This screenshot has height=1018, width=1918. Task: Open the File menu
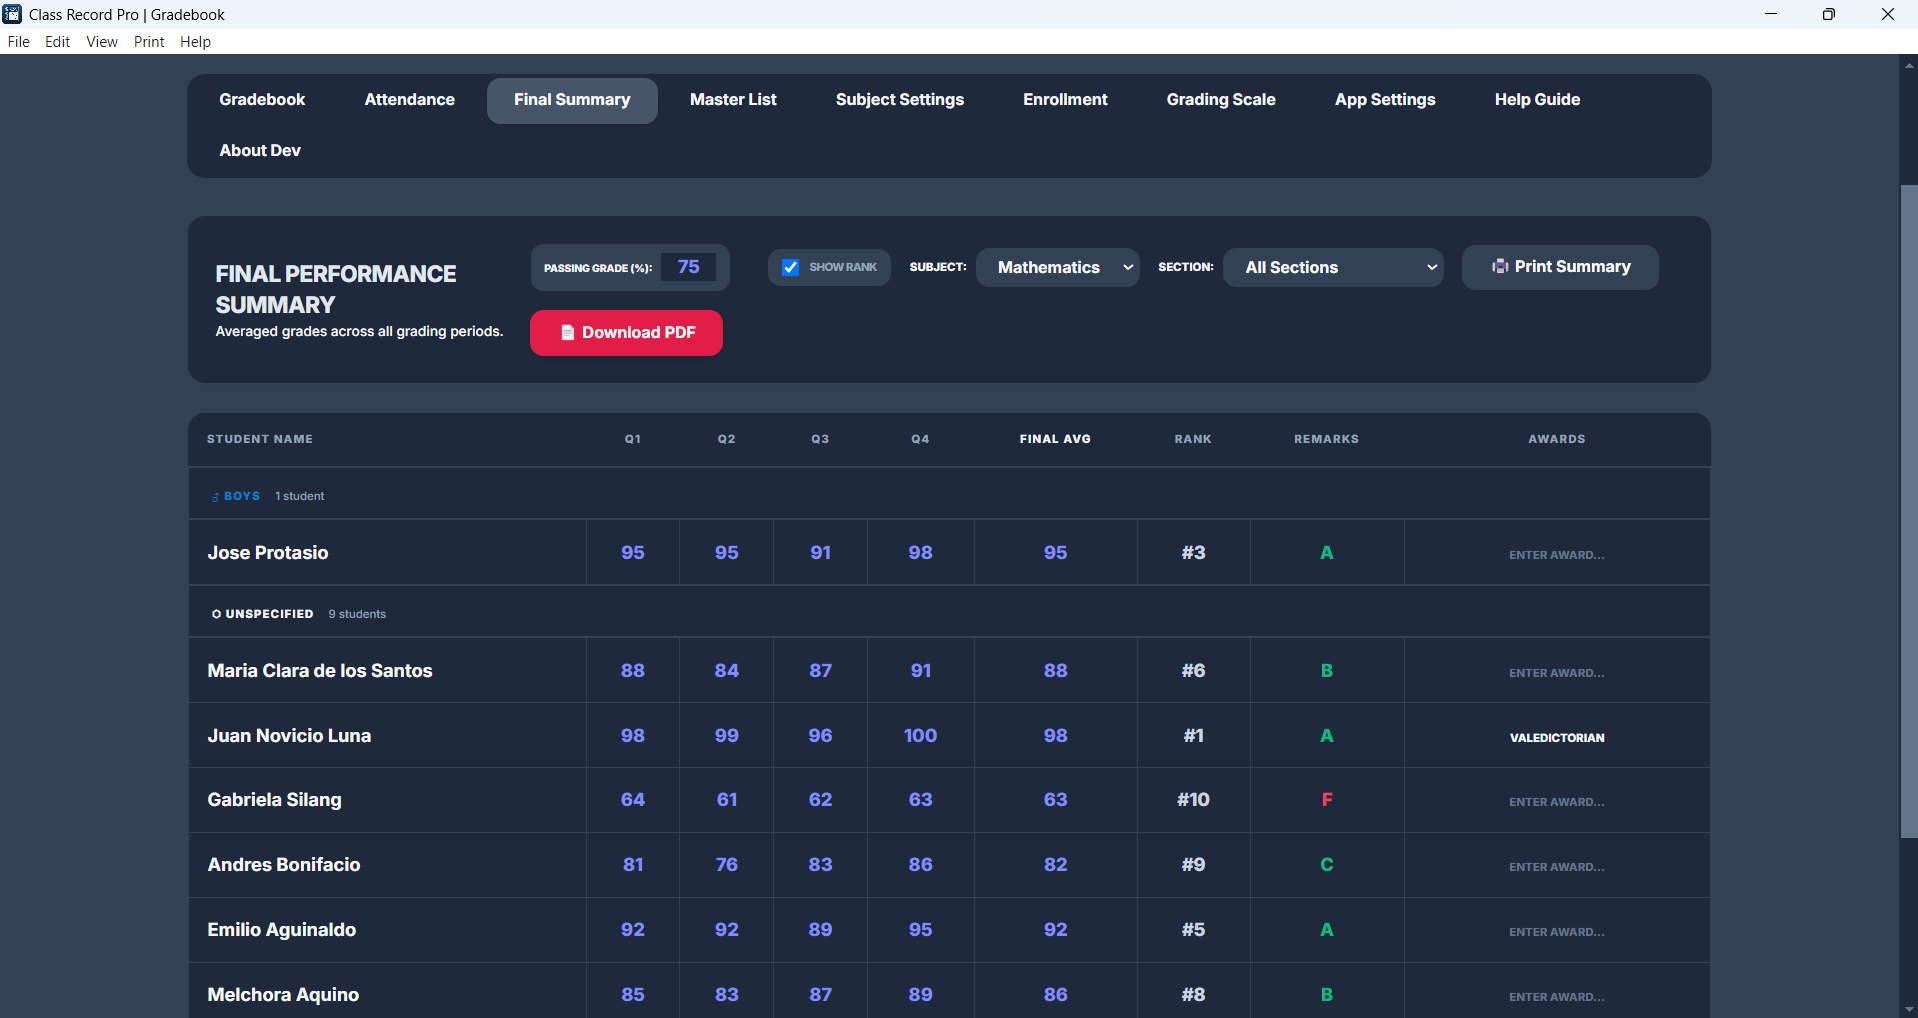18,42
